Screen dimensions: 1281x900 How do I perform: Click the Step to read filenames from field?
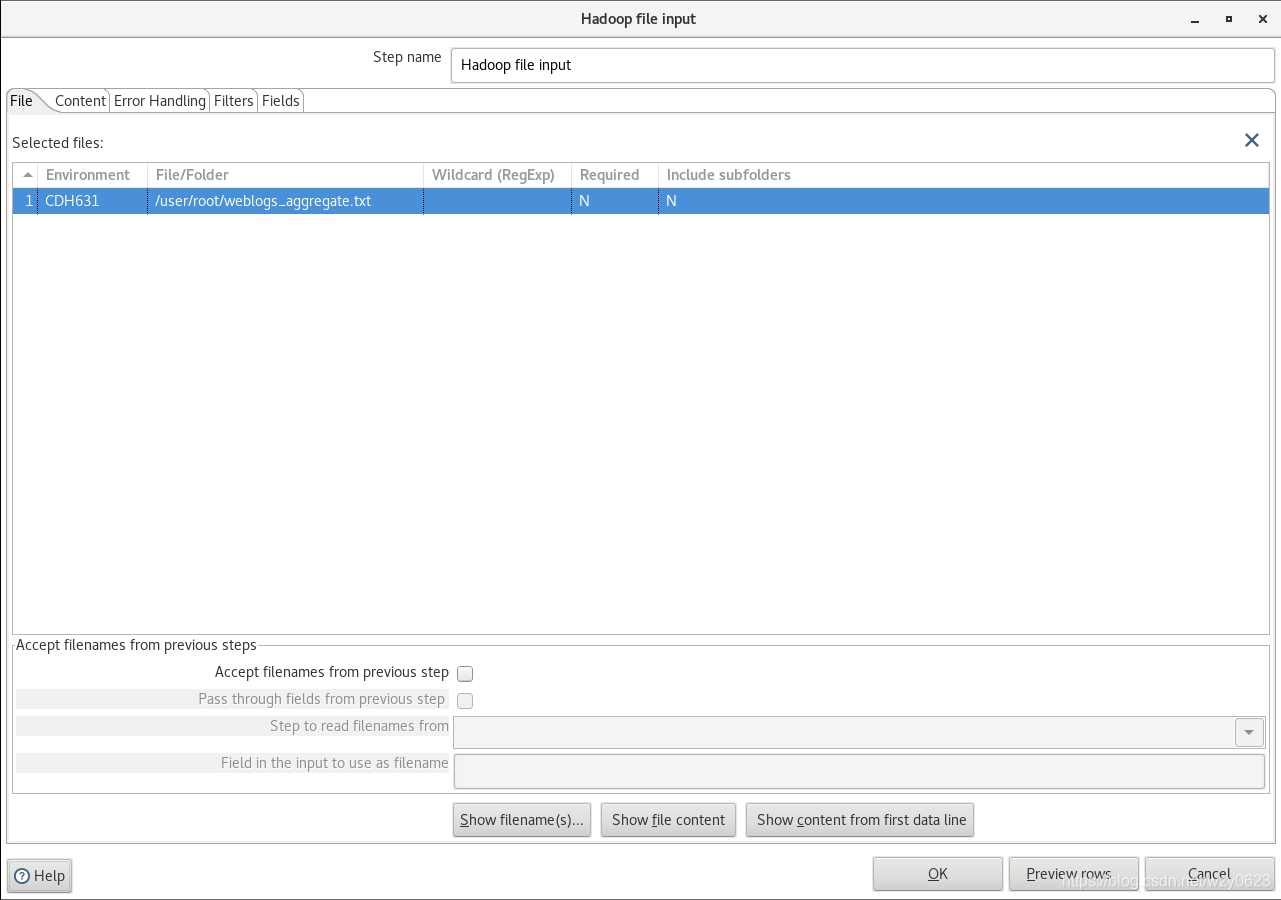coord(845,733)
